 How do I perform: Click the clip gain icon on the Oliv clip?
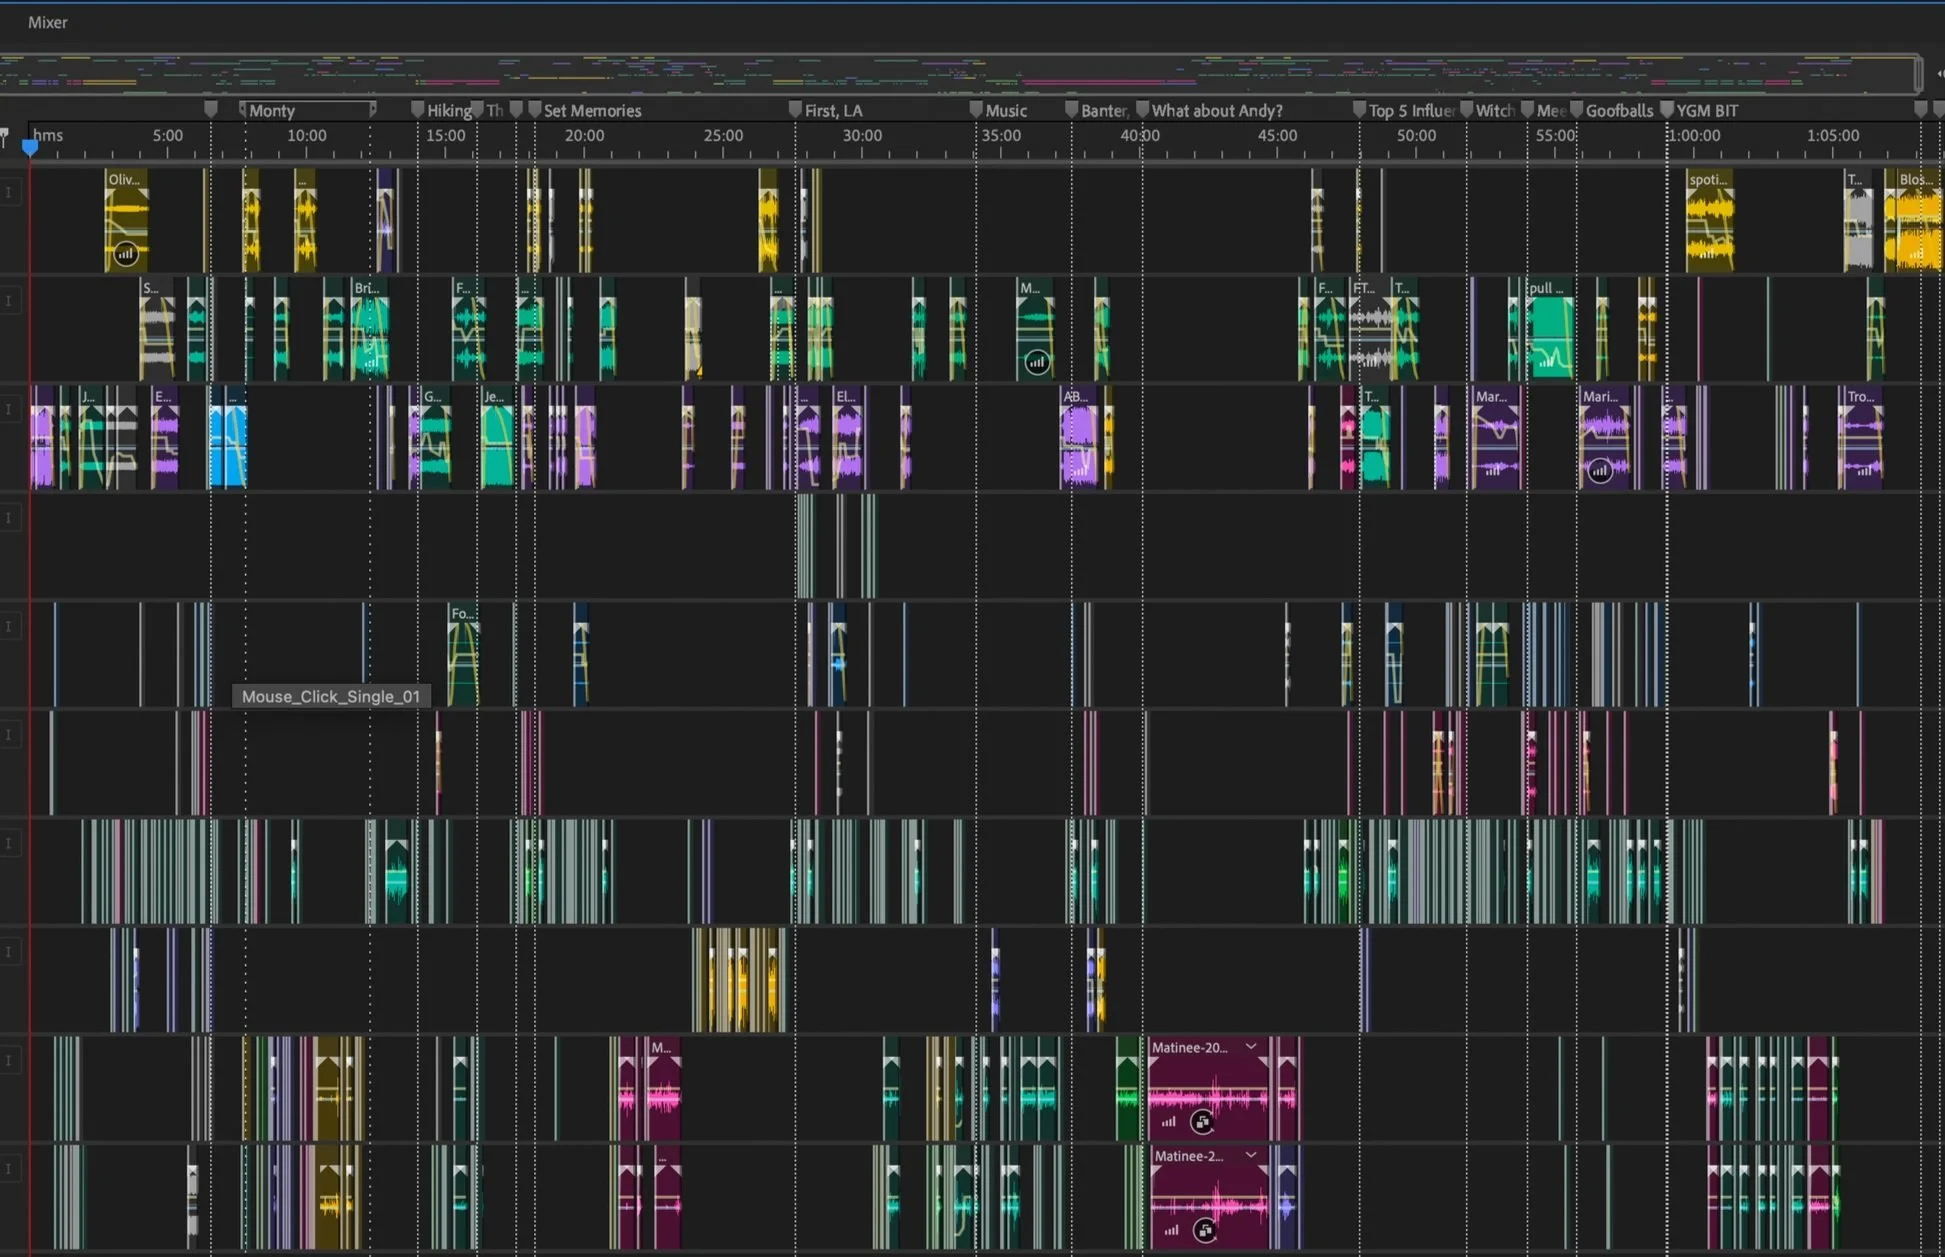125,254
